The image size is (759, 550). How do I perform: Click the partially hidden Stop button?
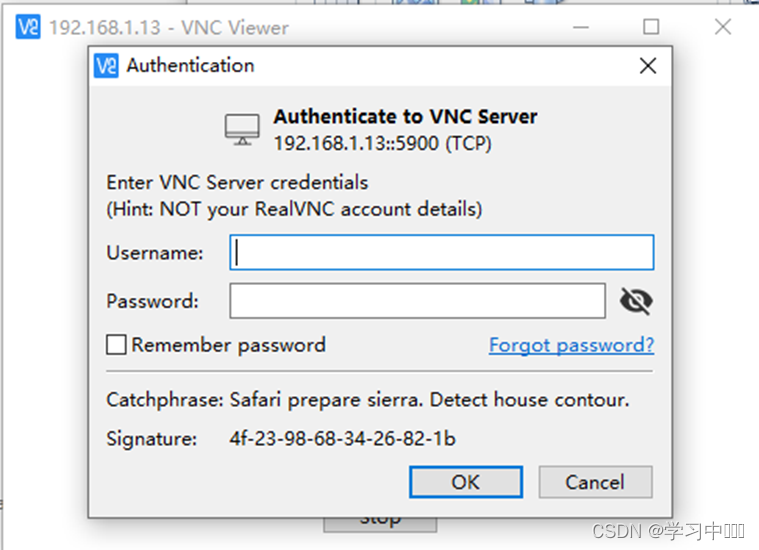pyautogui.click(x=380, y=524)
